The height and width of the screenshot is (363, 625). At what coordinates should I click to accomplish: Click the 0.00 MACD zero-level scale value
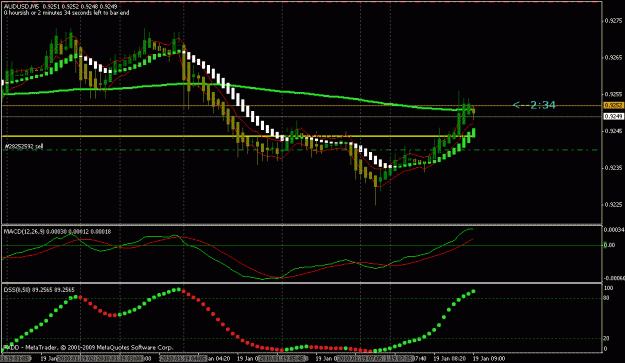pyautogui.click(x=609, y=245)
